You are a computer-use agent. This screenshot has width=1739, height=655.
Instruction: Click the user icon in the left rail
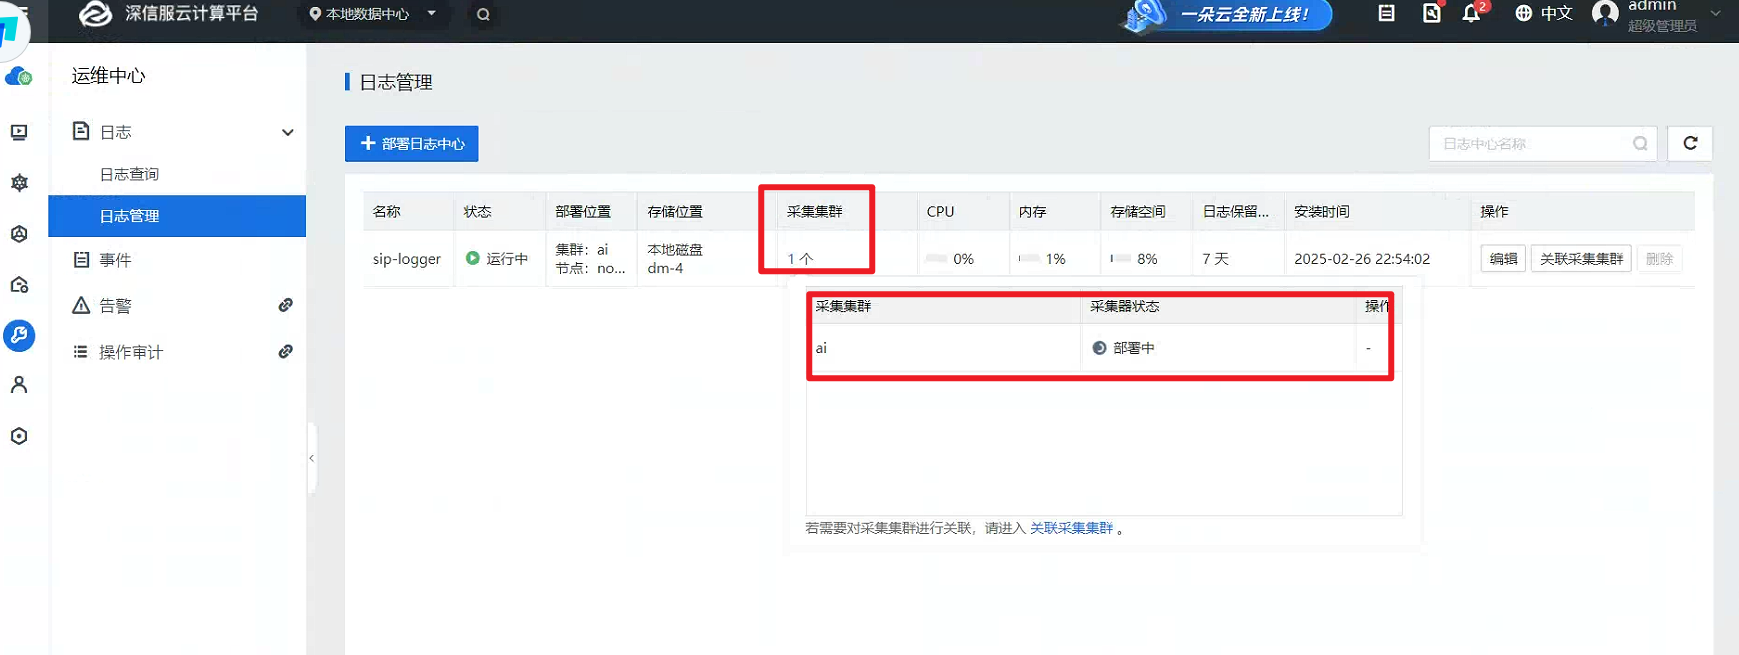click(x=19, y=385)
